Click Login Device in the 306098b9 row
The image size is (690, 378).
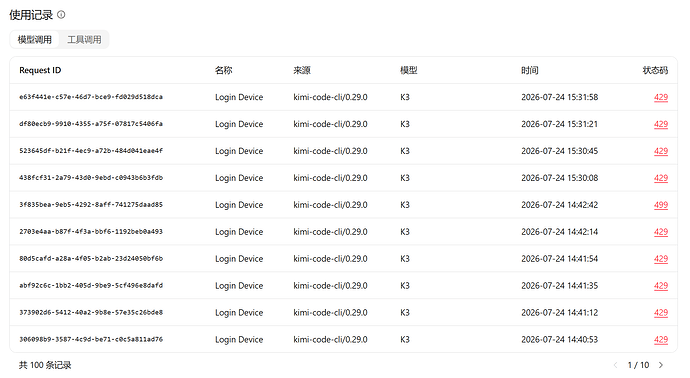click(239, 339)
